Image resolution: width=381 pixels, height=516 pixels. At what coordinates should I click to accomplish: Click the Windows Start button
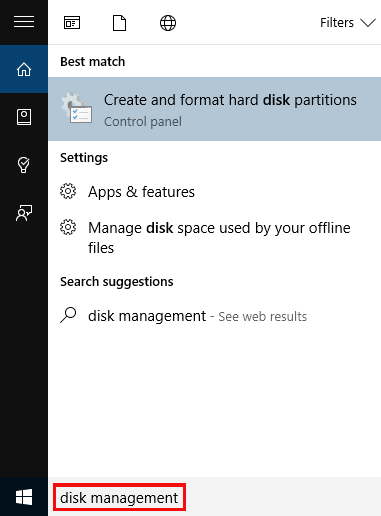[x=24, y=497]
